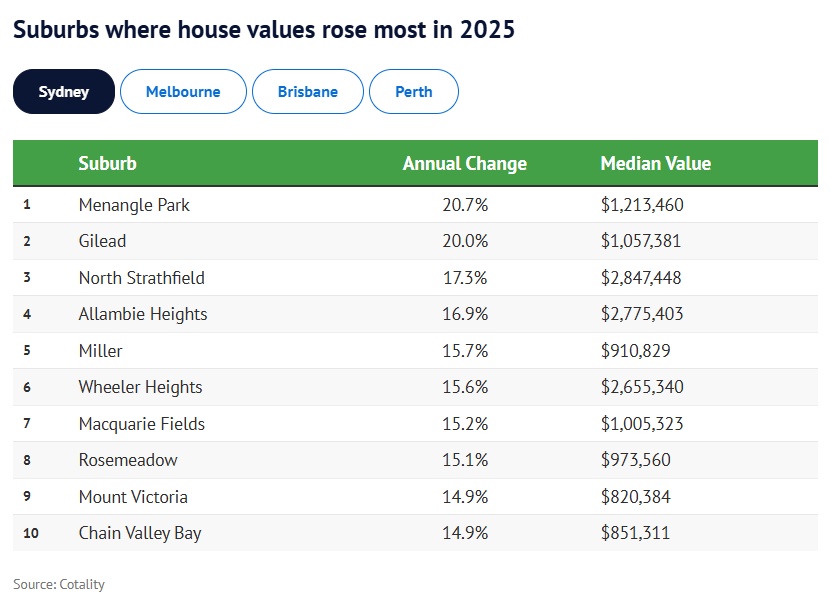Click the $2,847,448 median value
Image resolution: width=831 pixels, height=600 pixels.
coord(642,278)
